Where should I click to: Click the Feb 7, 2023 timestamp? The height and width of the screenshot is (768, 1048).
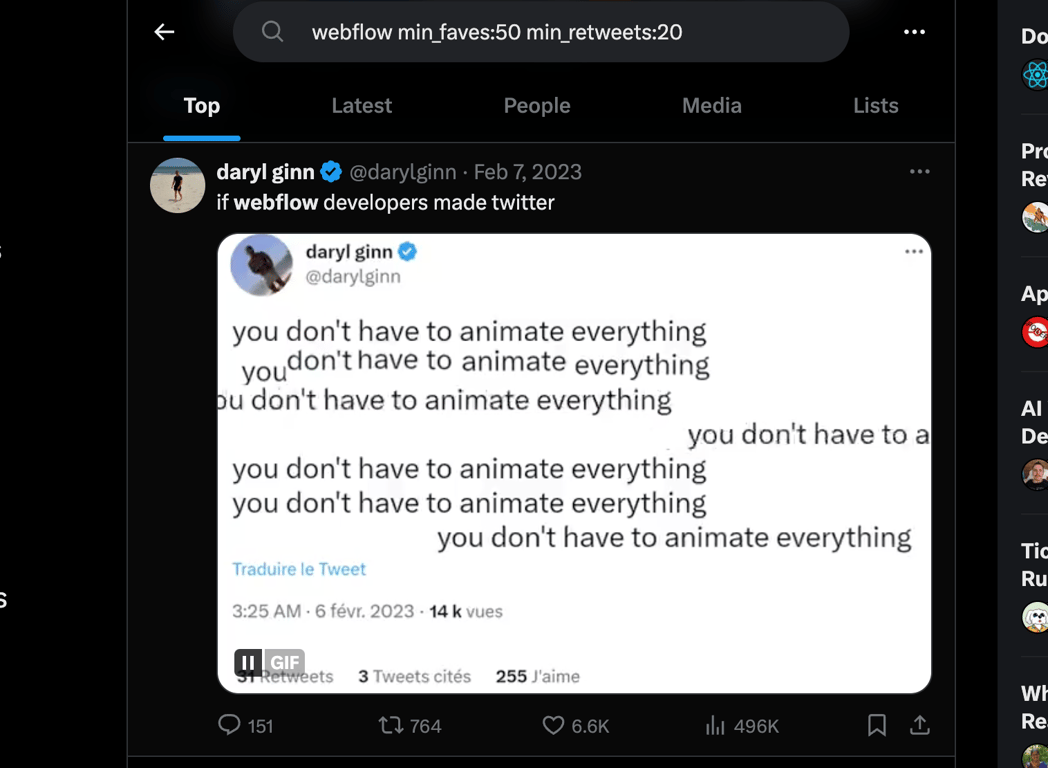528,172
